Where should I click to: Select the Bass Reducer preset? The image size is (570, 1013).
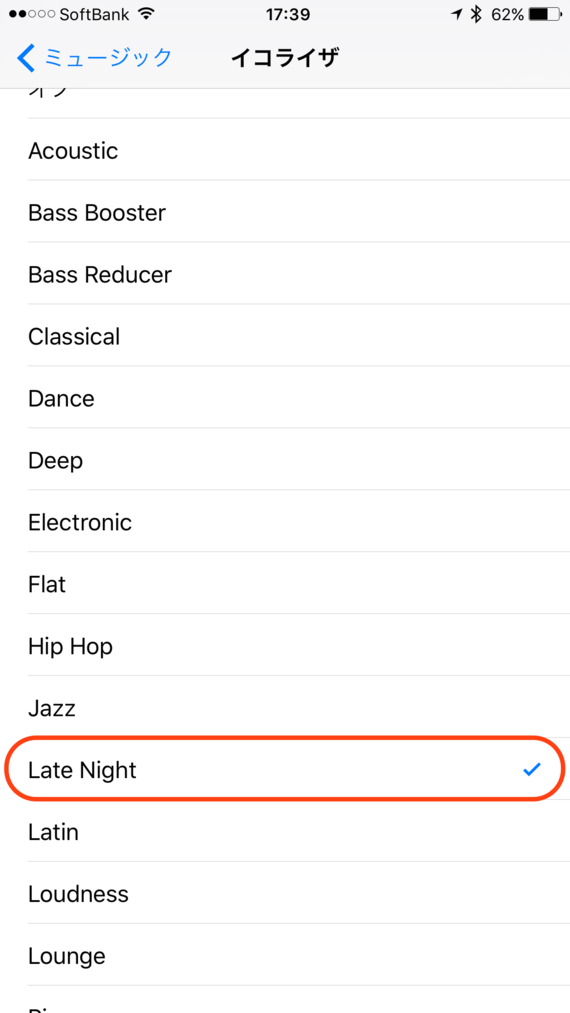coord(285,275)
